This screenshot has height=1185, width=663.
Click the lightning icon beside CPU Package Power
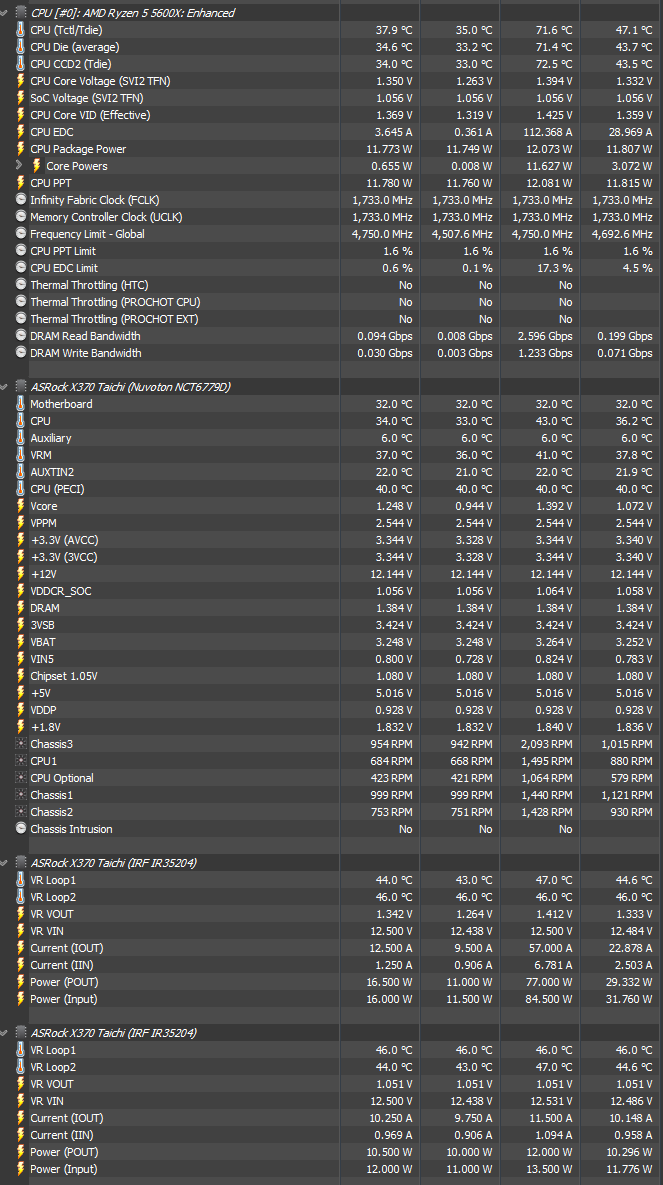tap(20, 149)
